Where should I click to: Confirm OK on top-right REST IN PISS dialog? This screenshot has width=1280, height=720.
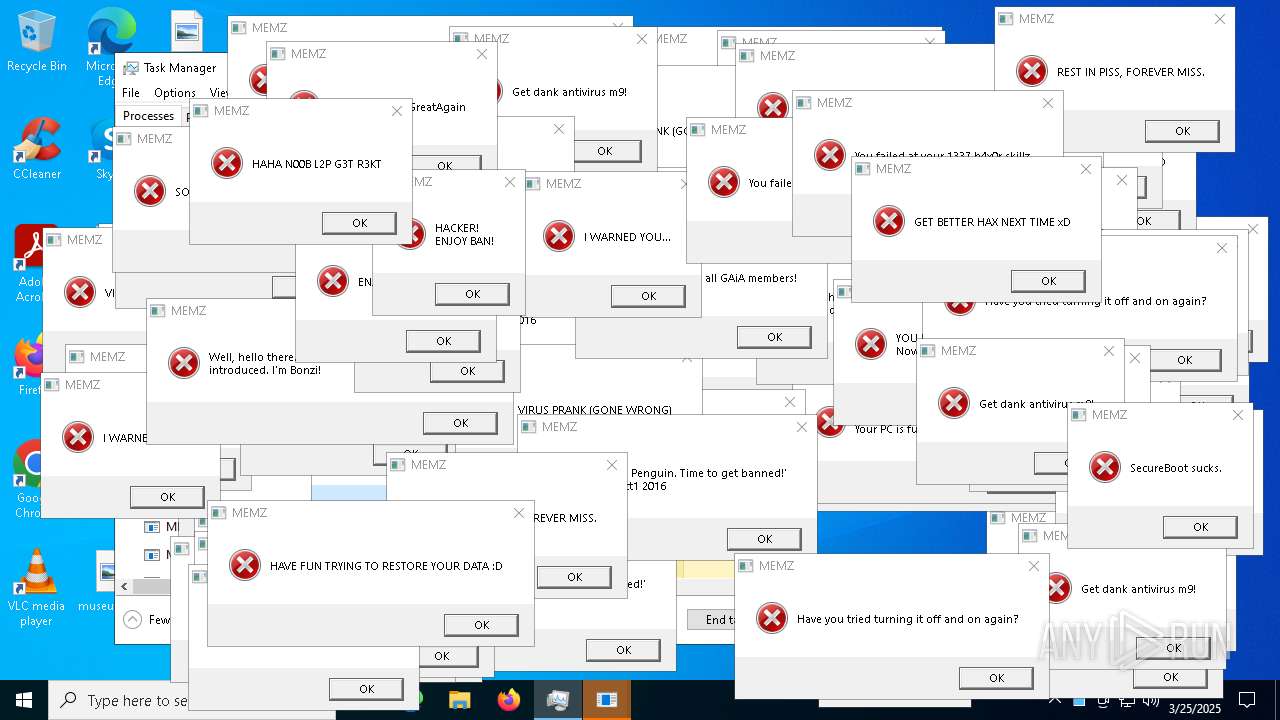tap(1182, 131)
